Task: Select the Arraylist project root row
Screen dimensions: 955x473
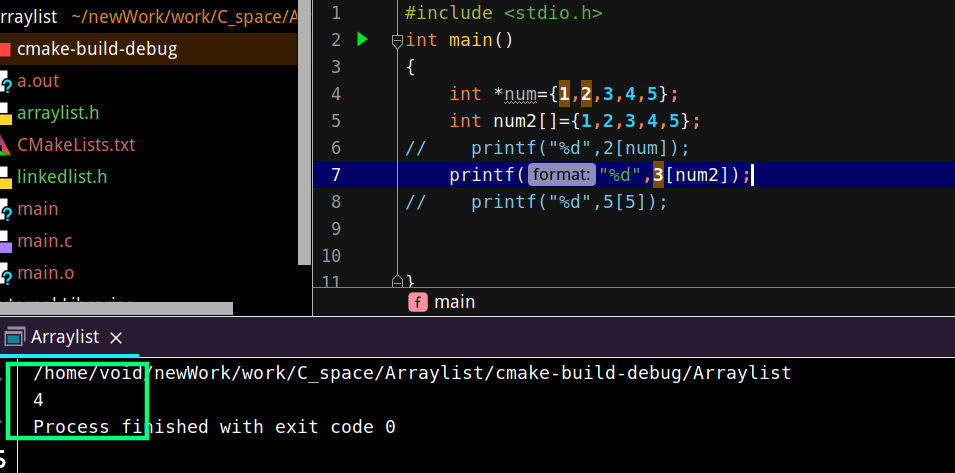Action: tap(149, 16)
